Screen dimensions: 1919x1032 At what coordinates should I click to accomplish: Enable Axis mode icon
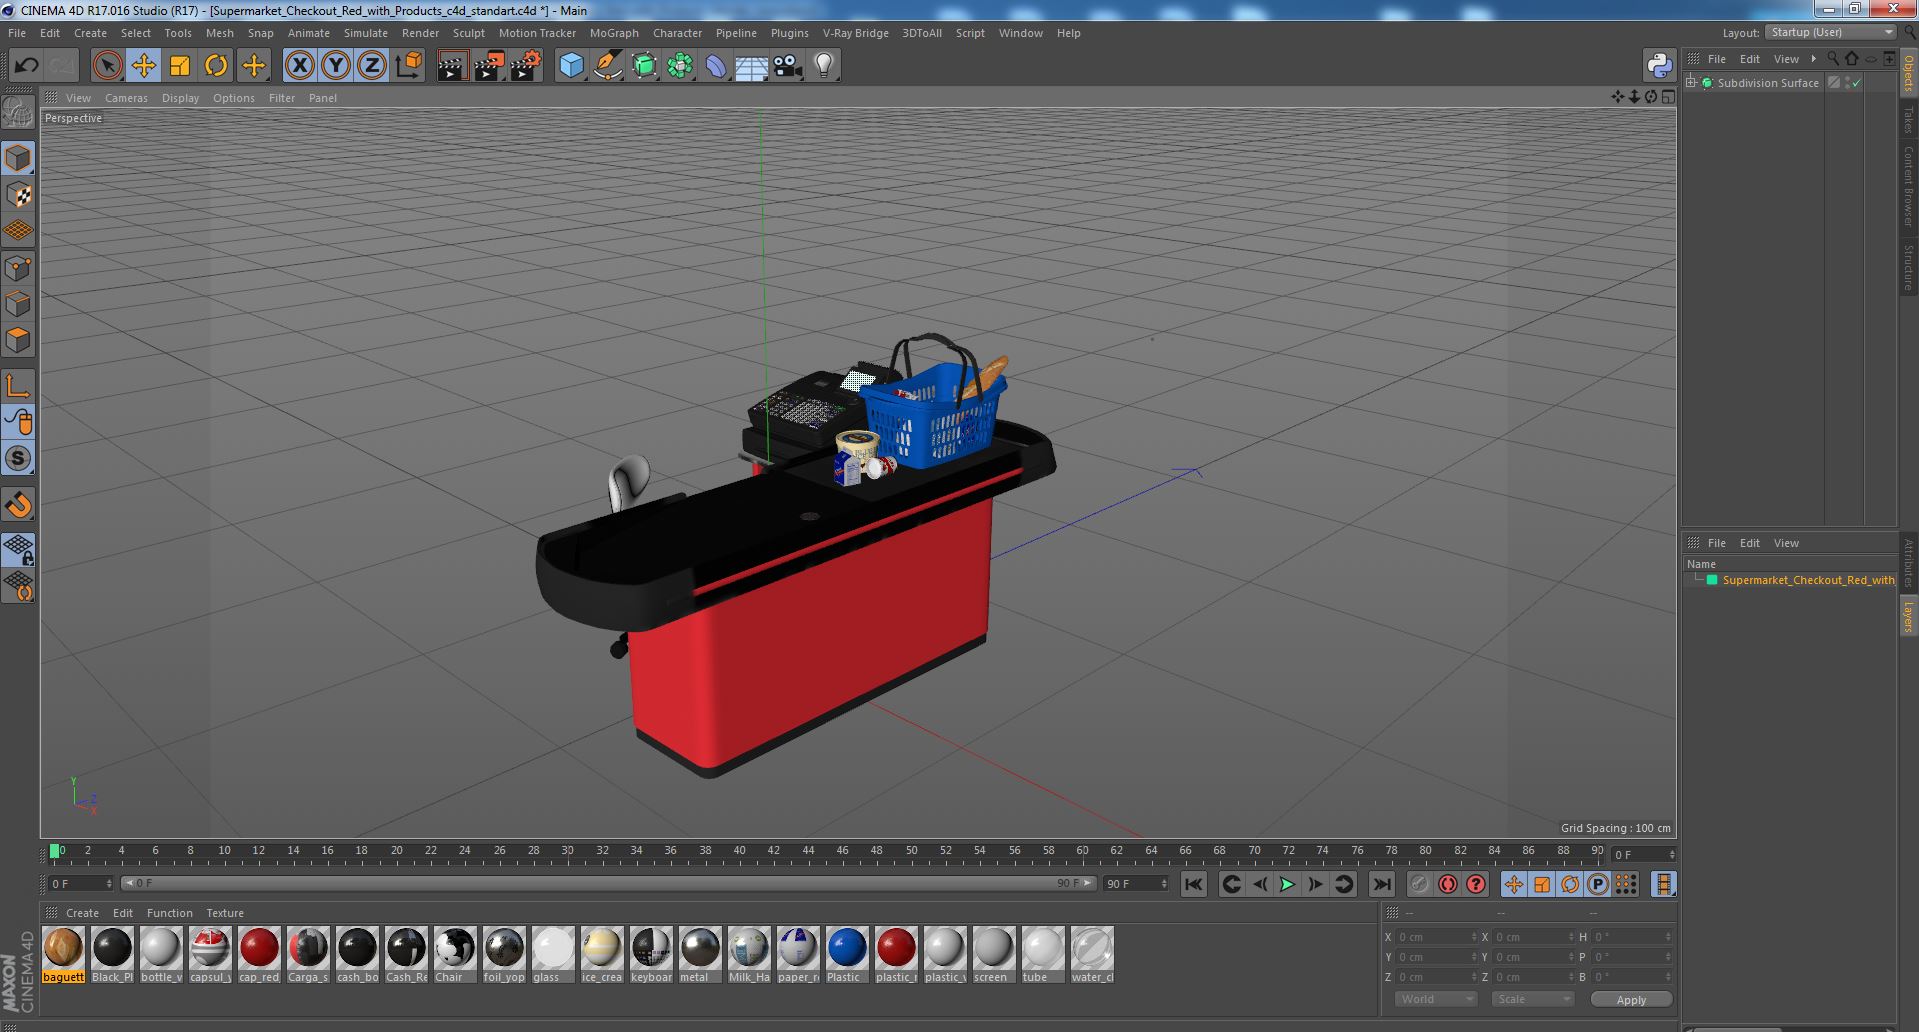point(18,386)
